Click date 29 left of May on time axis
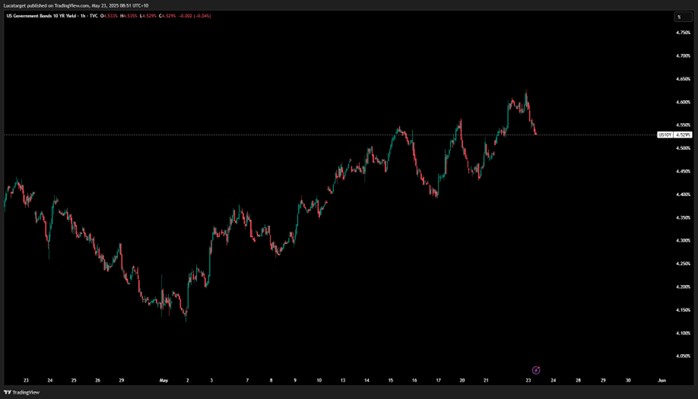This screenshot has width=698, height=399. pyautogui.click(x=121, y=381)
